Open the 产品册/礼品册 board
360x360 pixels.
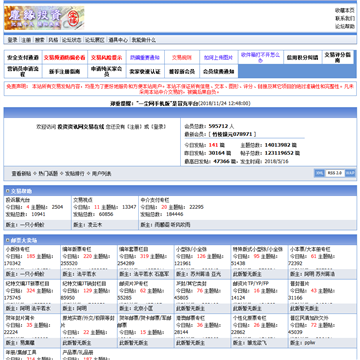click(x=78, y=352)
